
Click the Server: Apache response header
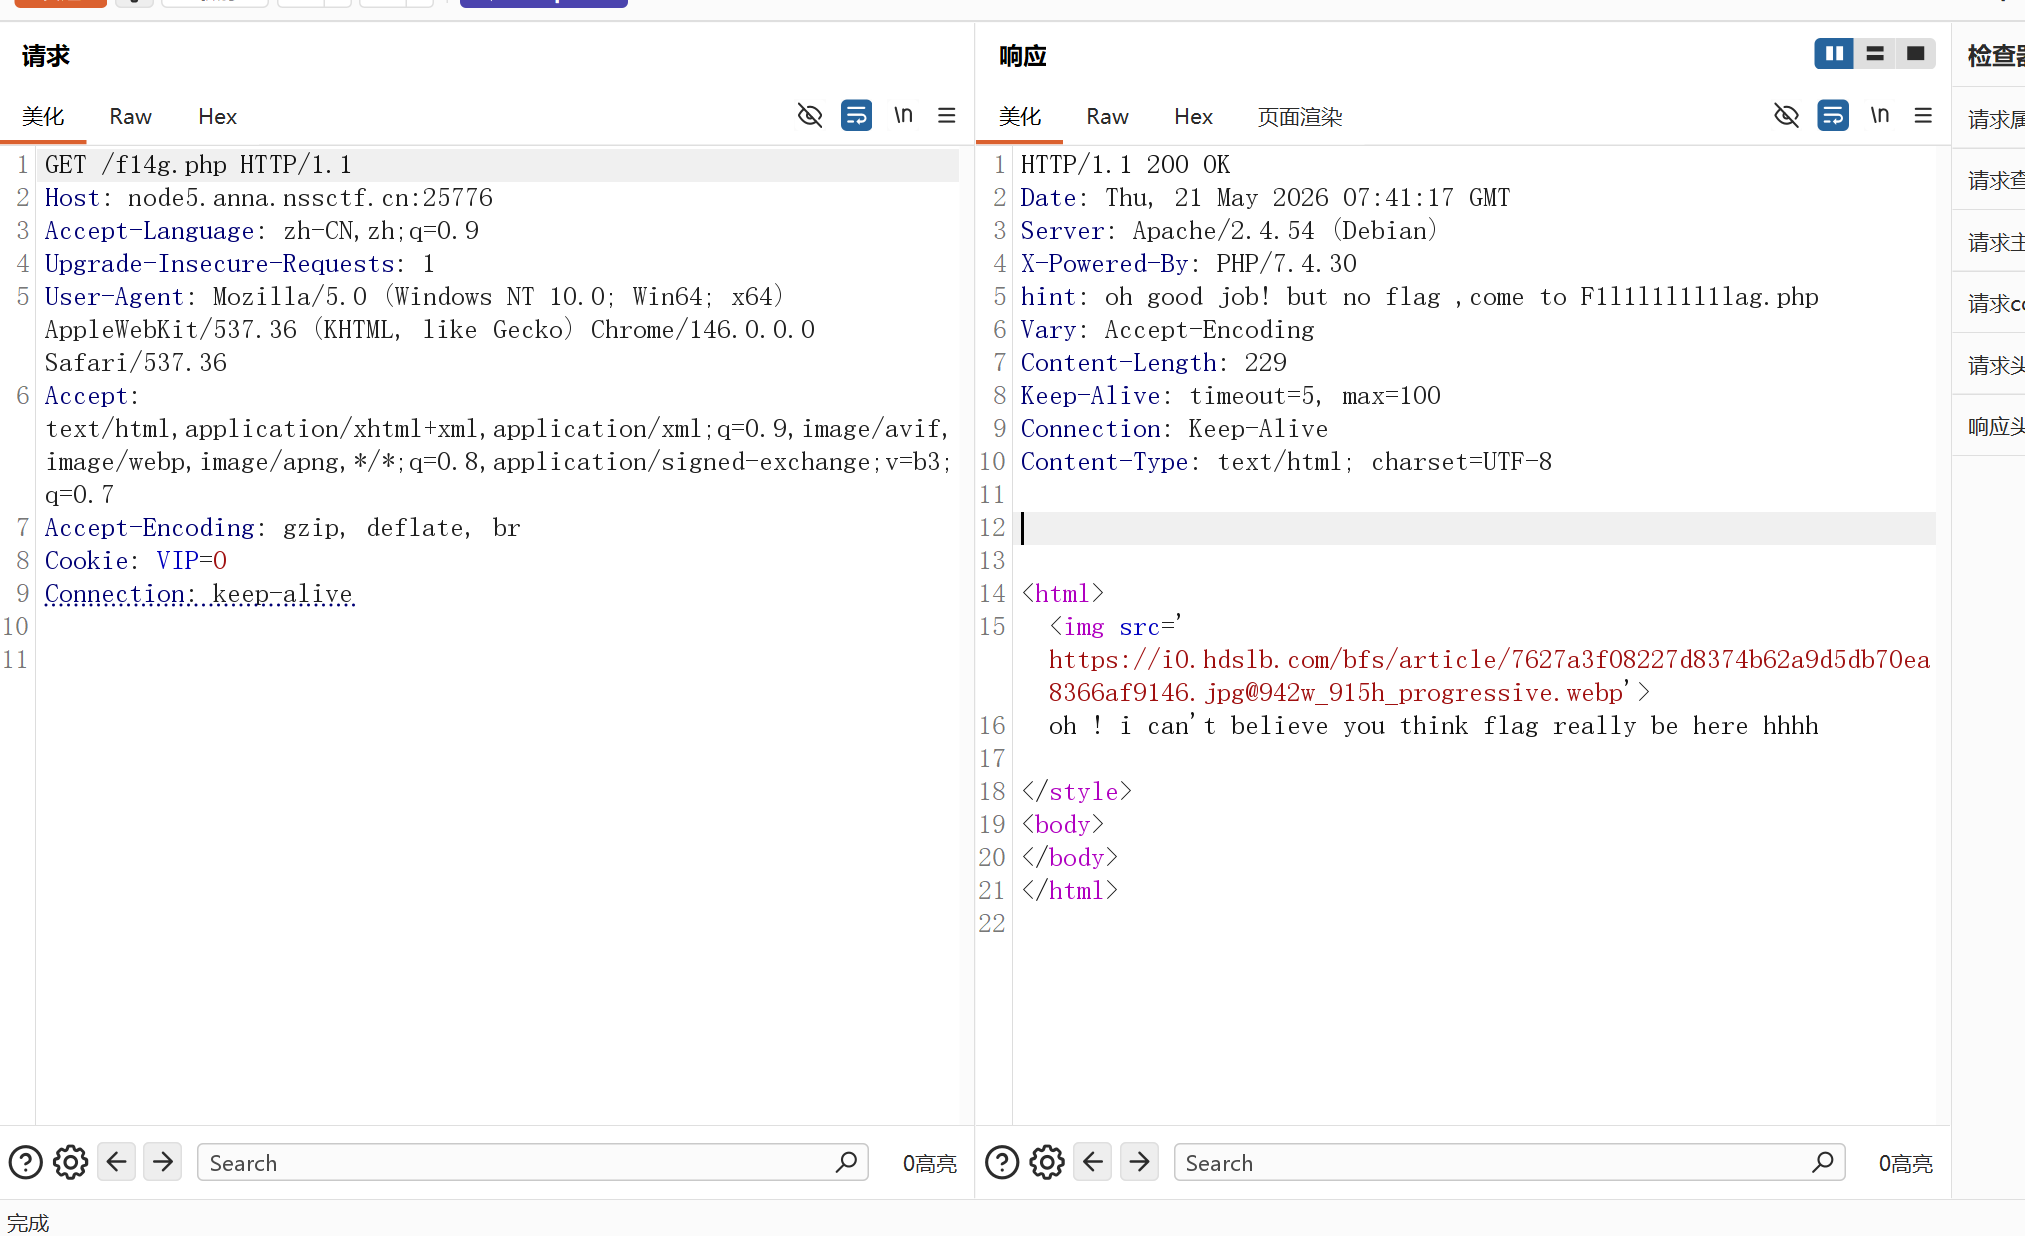[x=1229, y=231]
